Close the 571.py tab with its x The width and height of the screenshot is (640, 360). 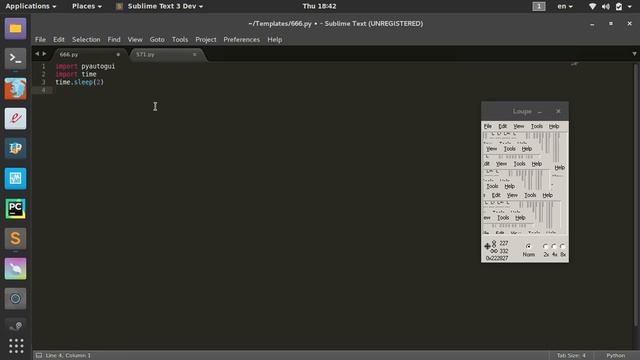click(195, 54)
